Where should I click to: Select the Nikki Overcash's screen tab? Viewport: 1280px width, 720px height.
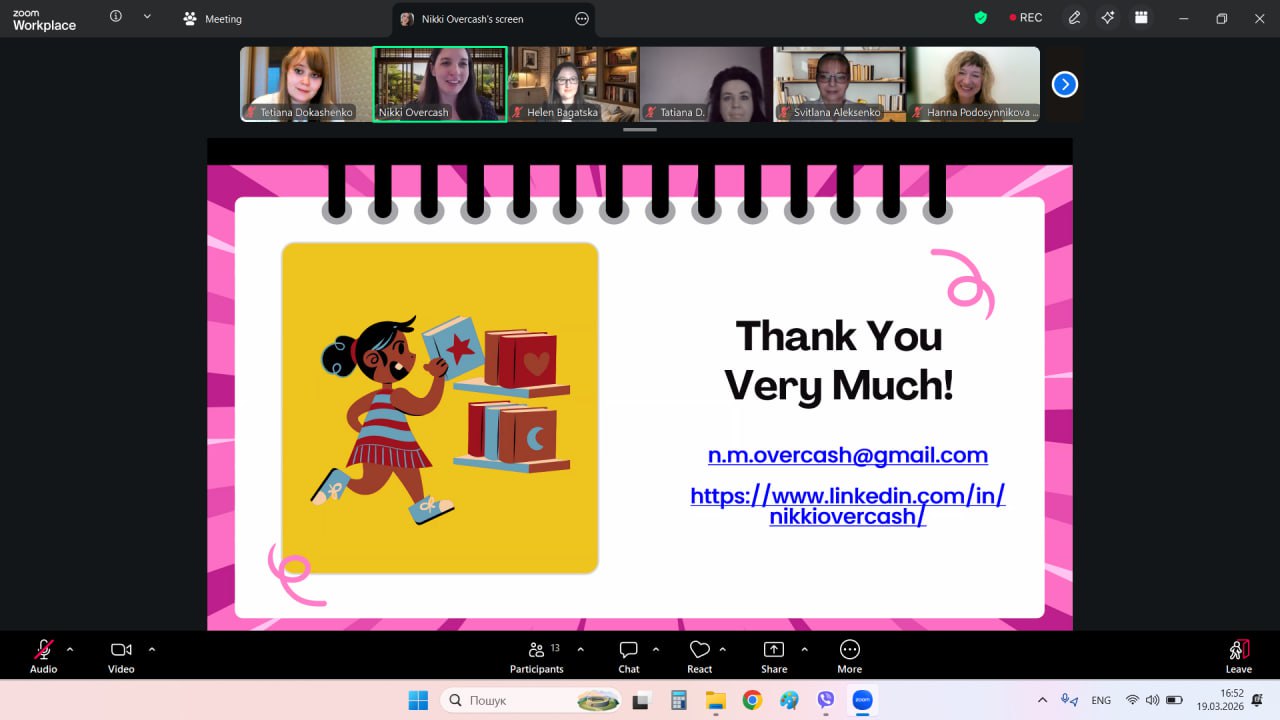tap(470, 19)
